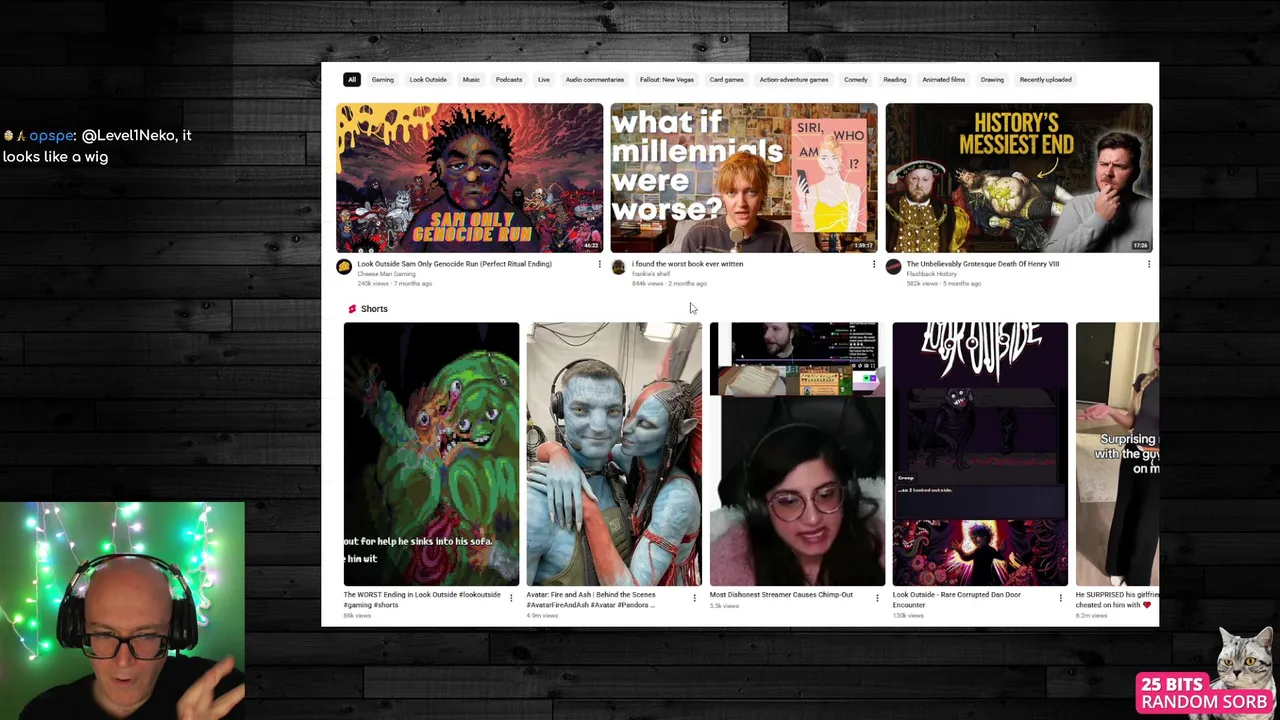Click the Flashback History channel avatar
The width and height of the screenshot is (1280, 720).
tap(893, 267)
